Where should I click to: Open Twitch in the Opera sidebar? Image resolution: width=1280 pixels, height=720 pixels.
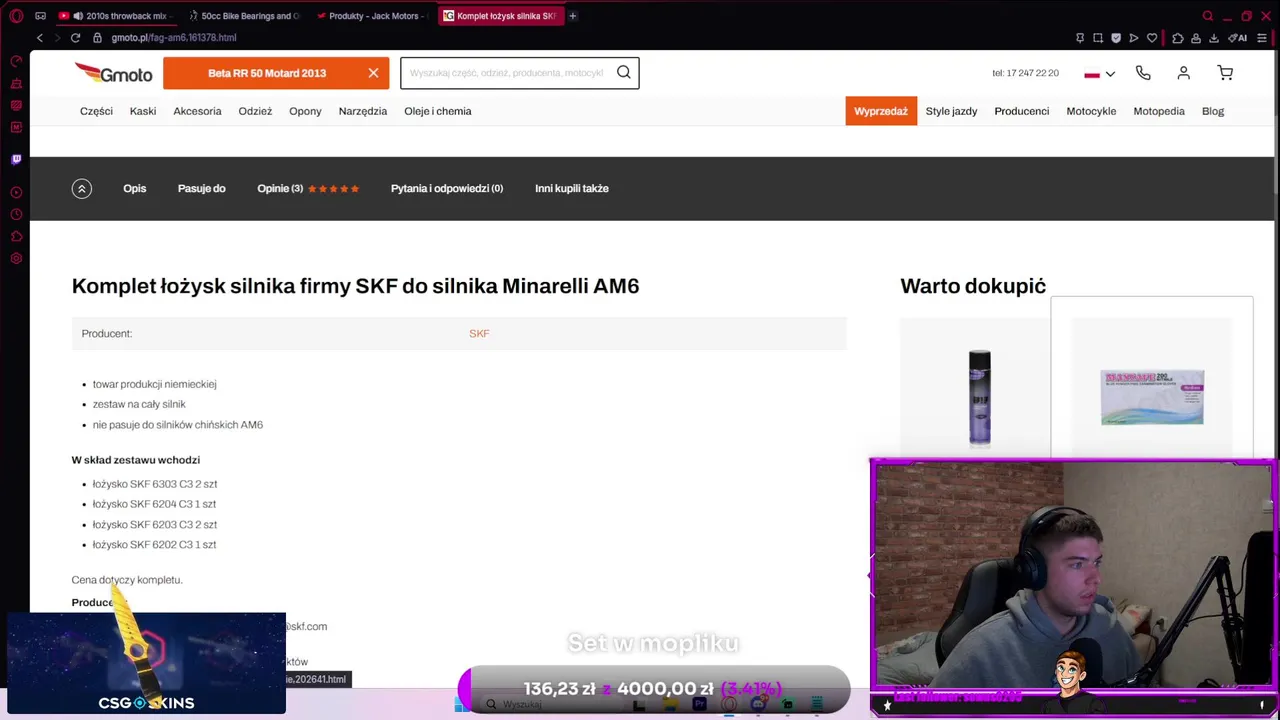coord(16,159)
